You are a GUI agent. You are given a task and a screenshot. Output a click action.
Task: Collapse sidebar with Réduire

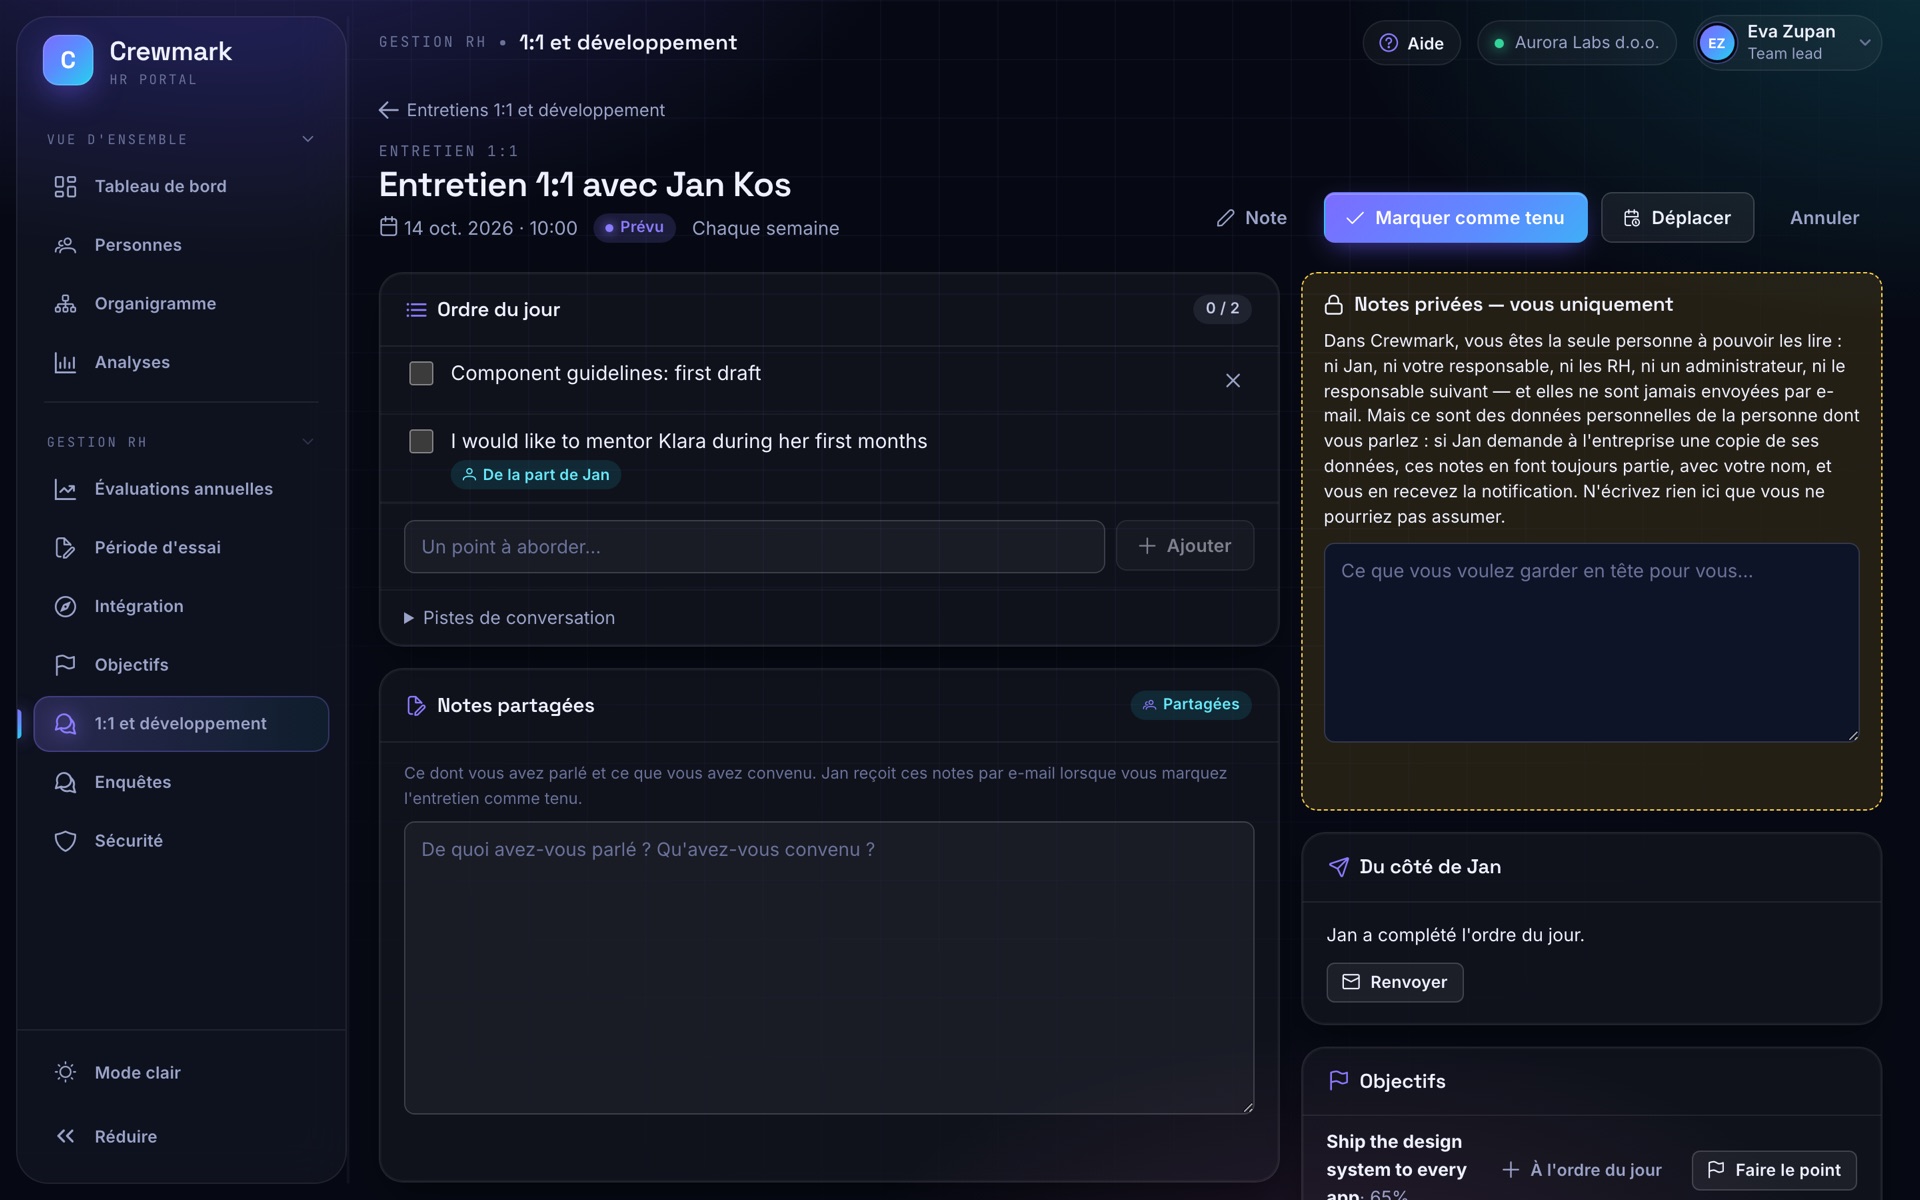181,1136
